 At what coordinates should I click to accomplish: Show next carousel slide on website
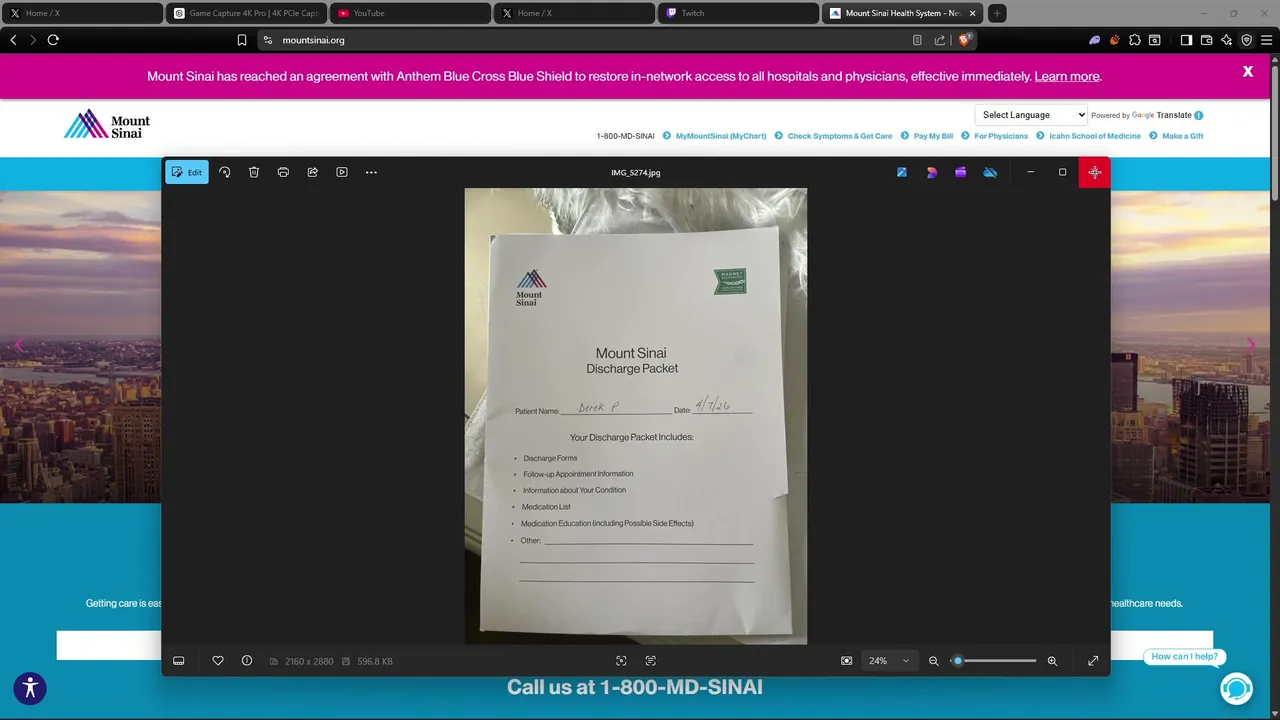1250,344
